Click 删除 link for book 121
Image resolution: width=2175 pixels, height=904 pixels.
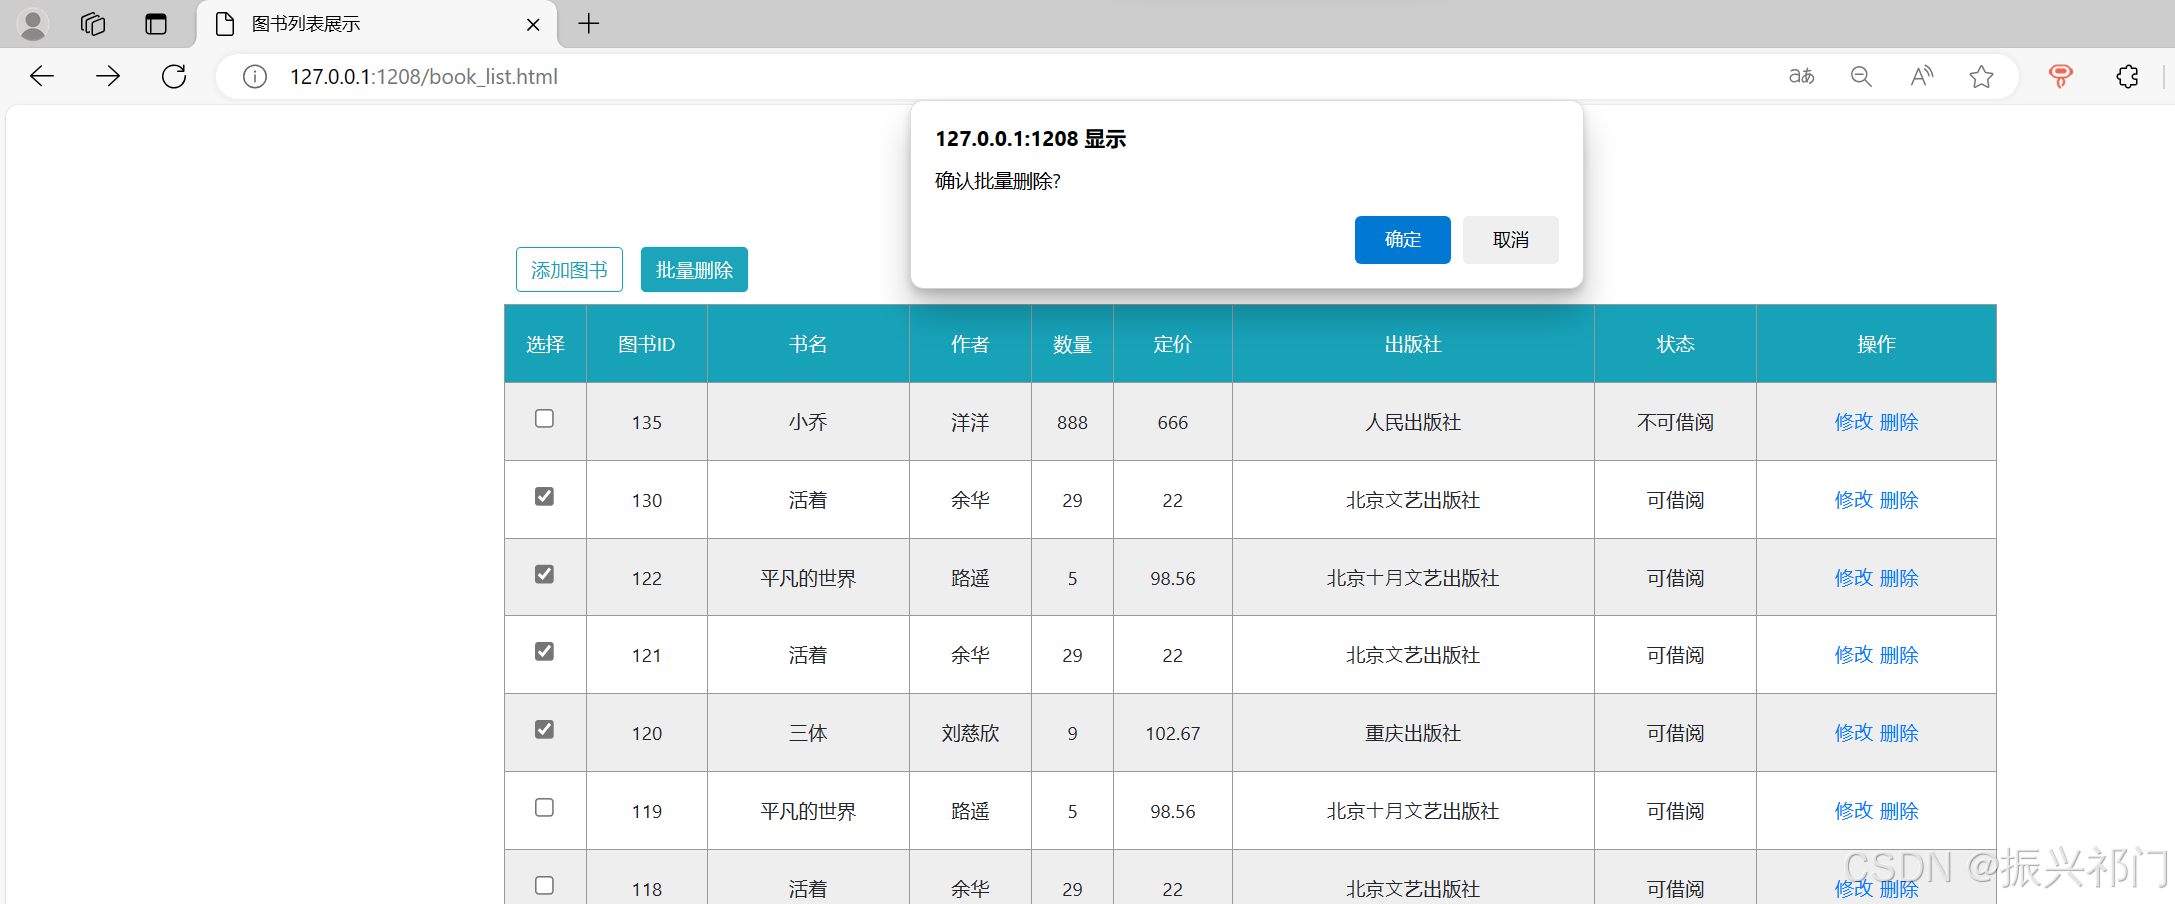[1899, 655]
